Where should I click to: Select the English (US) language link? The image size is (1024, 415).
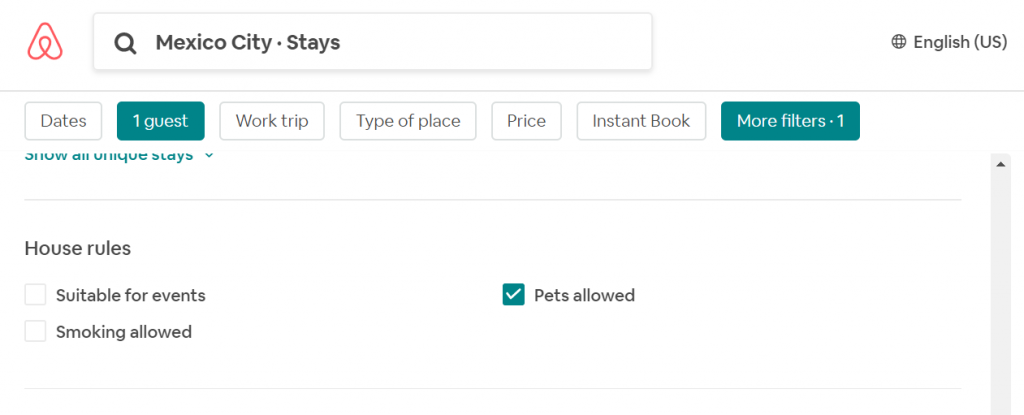pos(960,42)
